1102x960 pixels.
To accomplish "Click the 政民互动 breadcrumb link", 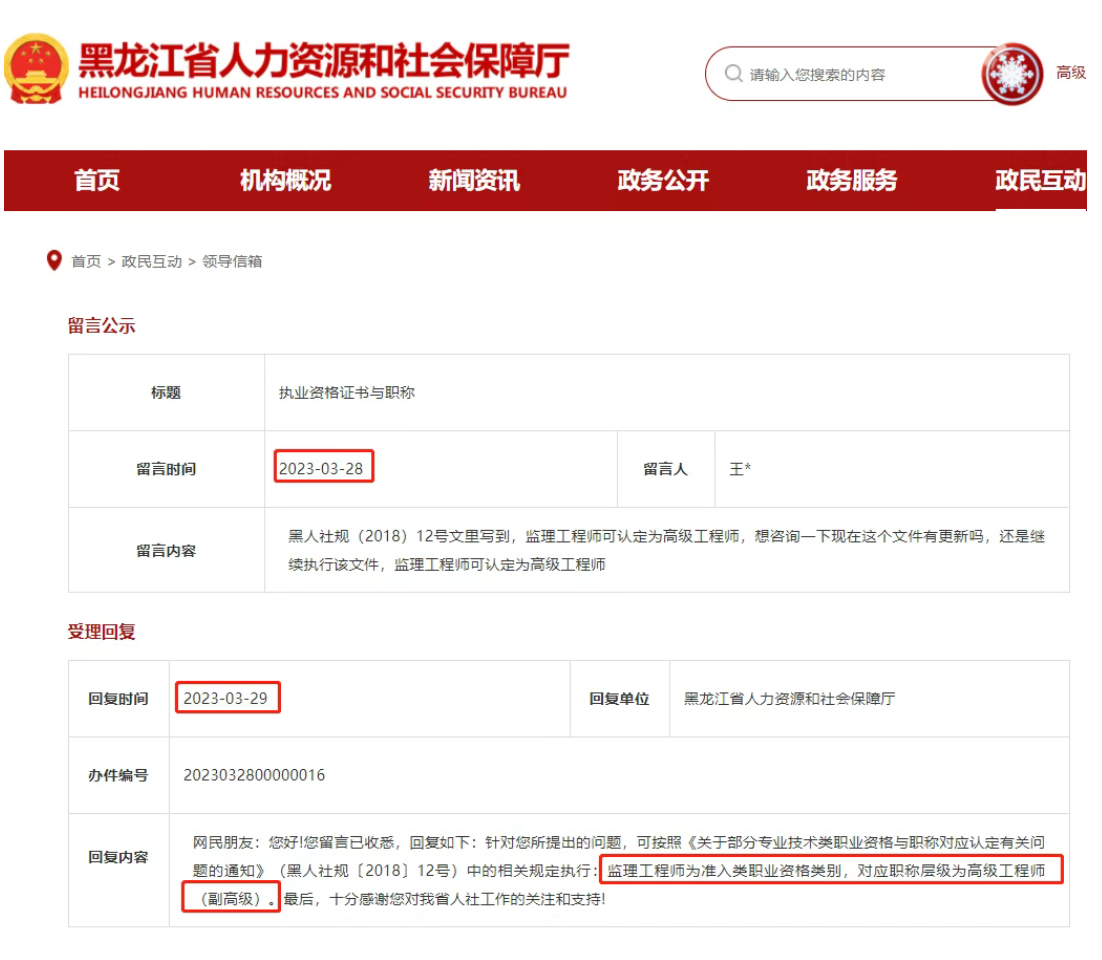I will [152, 261].
